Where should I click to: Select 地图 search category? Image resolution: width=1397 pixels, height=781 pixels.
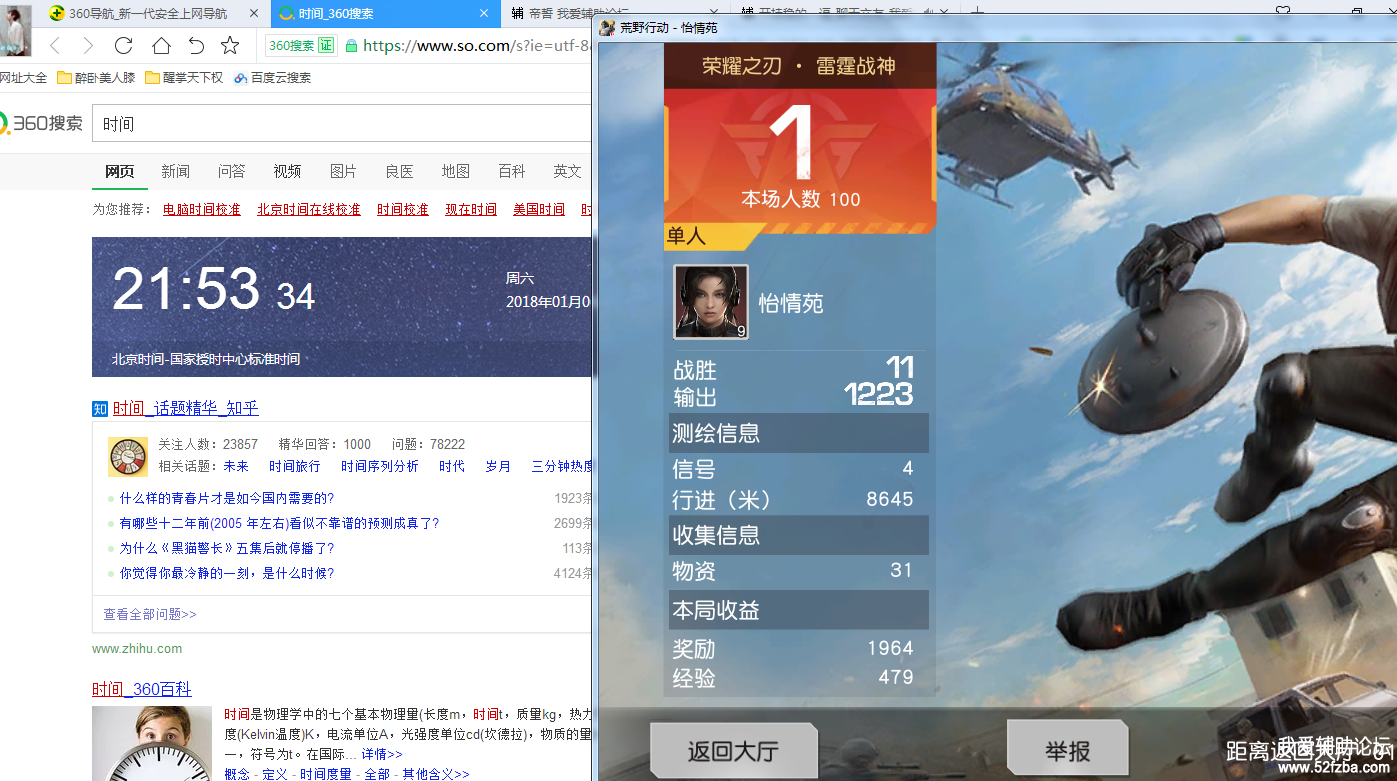(x=456, y=171)
